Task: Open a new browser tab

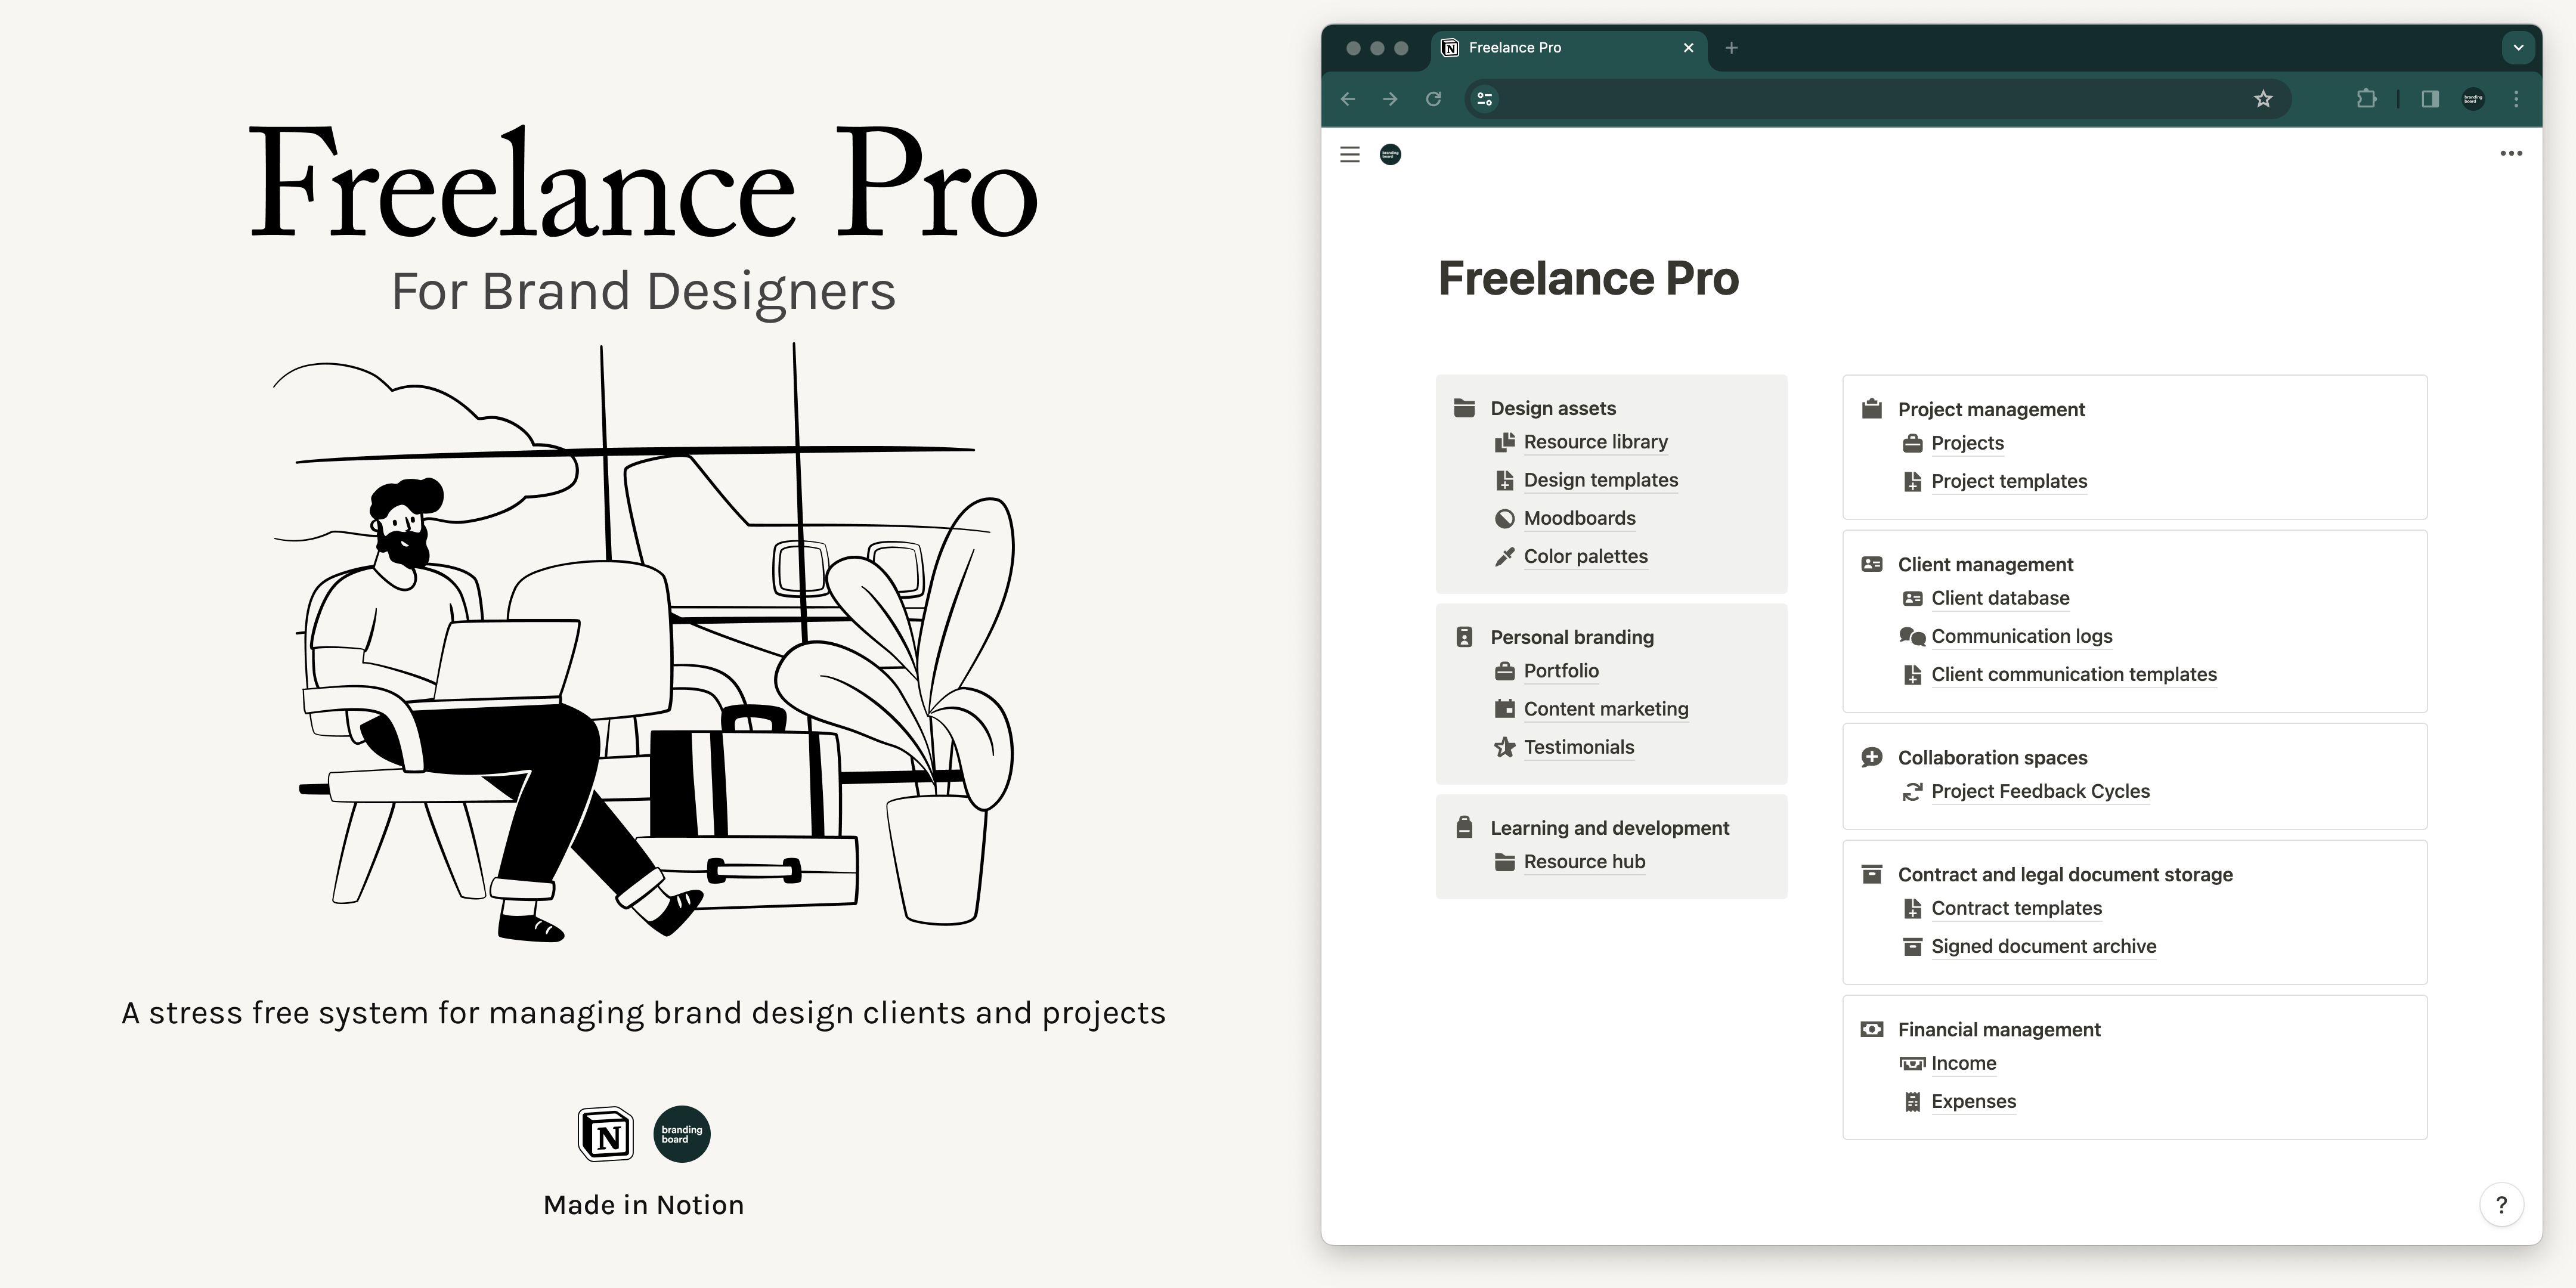Action: (x=1732, y=47)
